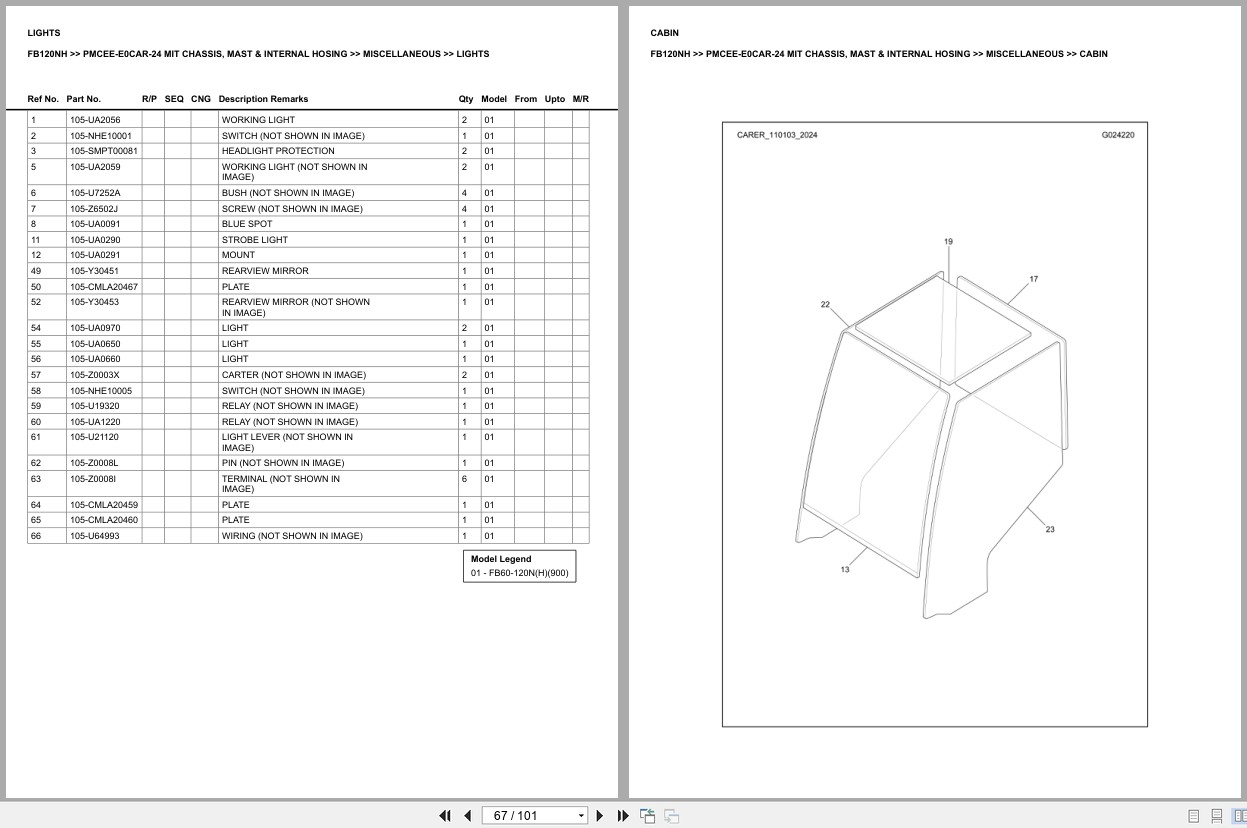Screen dimensions: 1247x828
Task: Click the Model Legend heading
Action: click(x=501, y=559)
